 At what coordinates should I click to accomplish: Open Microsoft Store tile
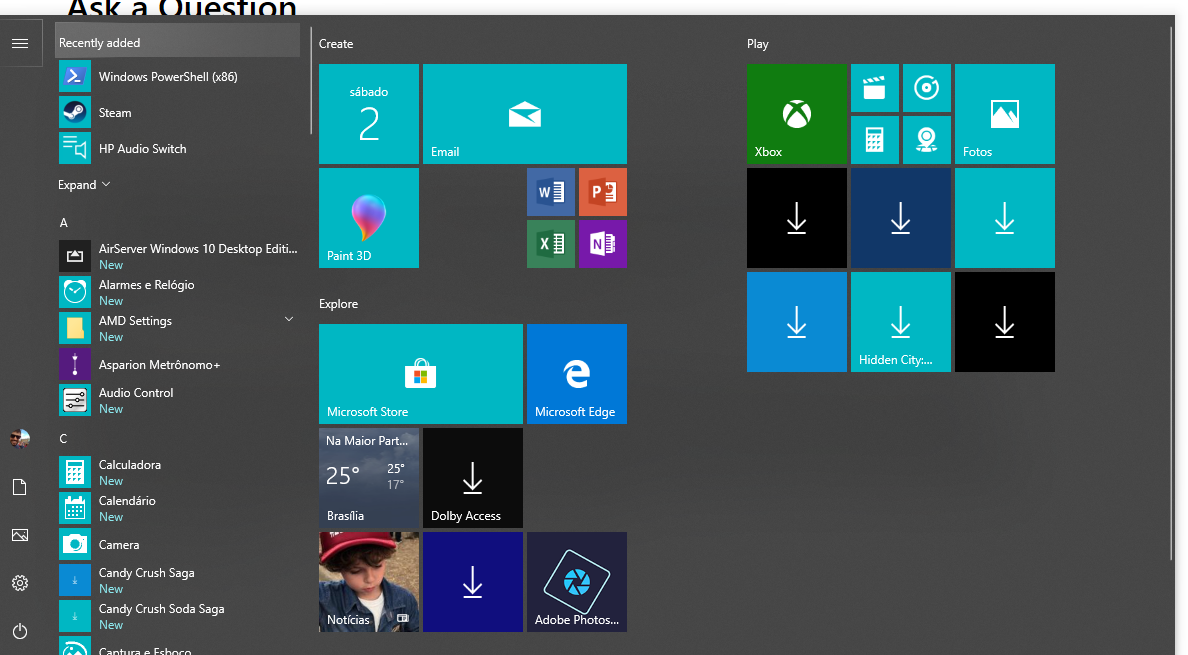(421, 374)
